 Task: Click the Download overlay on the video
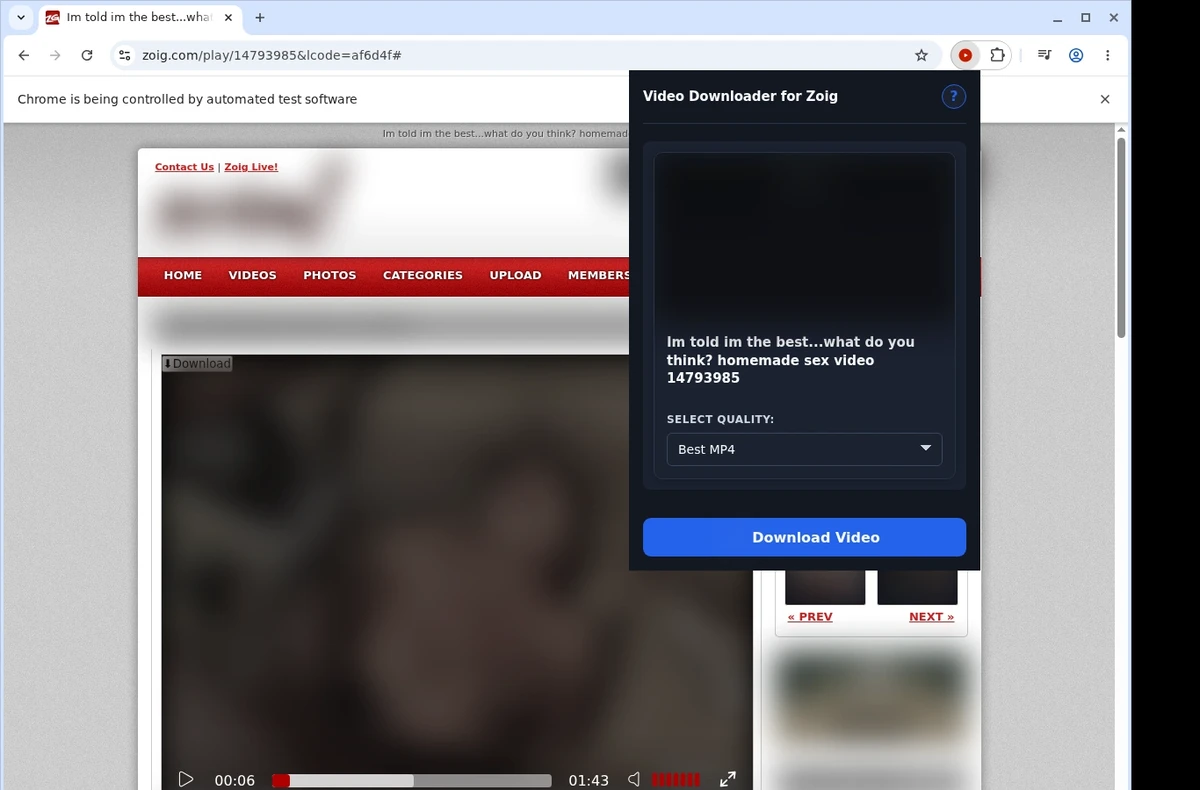point(197,363)
